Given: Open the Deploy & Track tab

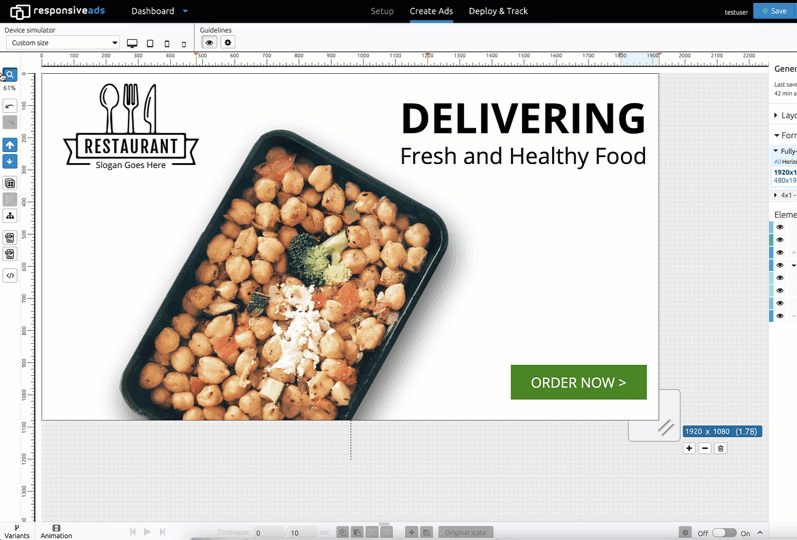Looking at the screenshot, I should coord(498,11).
